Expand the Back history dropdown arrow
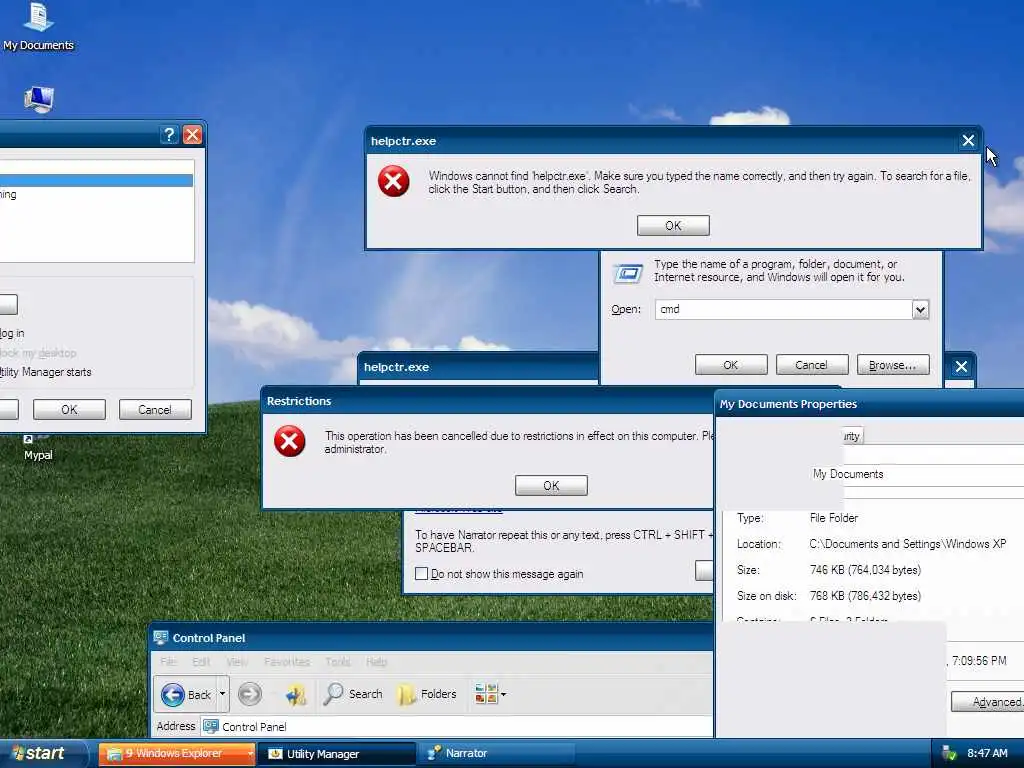 click(x=222, y=694)
